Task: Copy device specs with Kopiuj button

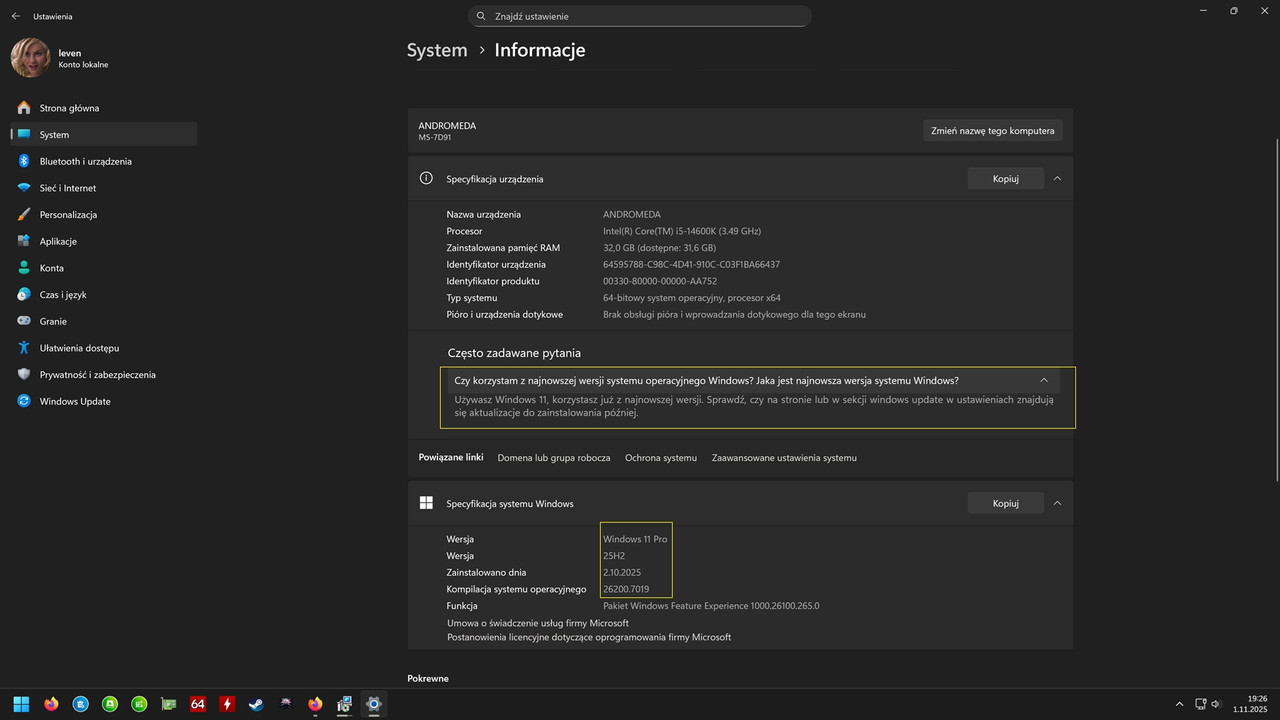Action: point(1005,178)
